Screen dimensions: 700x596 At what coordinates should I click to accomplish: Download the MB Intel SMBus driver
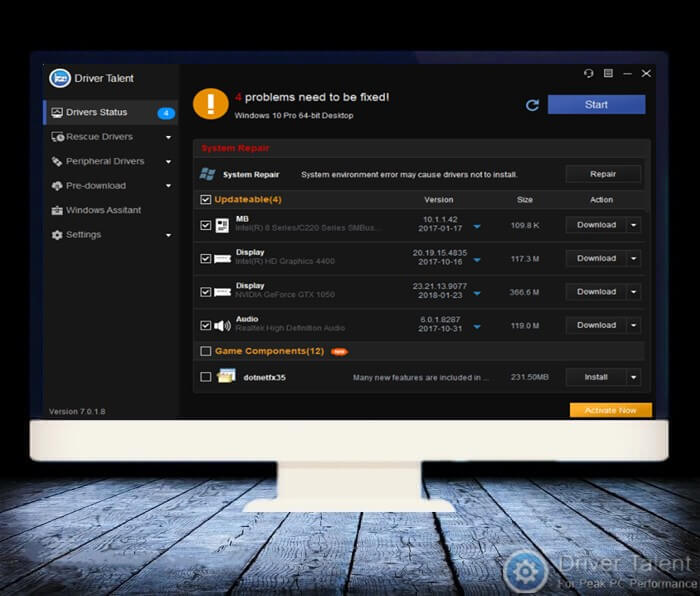[596, 225]
